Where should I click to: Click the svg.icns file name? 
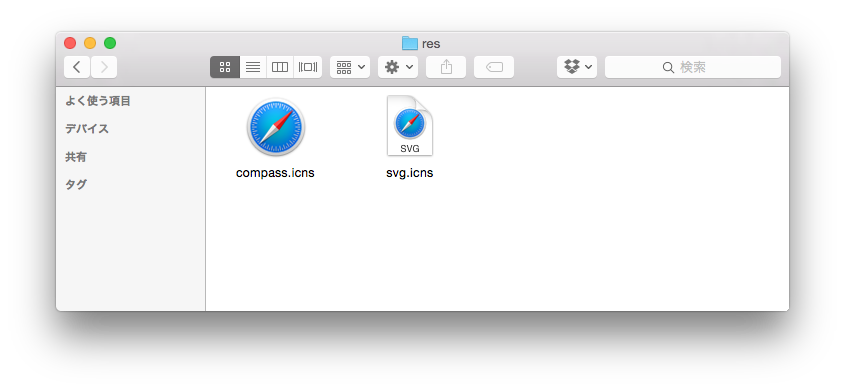410,173
